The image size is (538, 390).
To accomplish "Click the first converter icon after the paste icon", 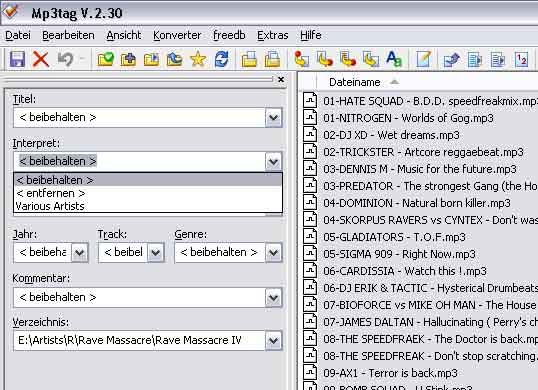I will [x=302, y=59].
